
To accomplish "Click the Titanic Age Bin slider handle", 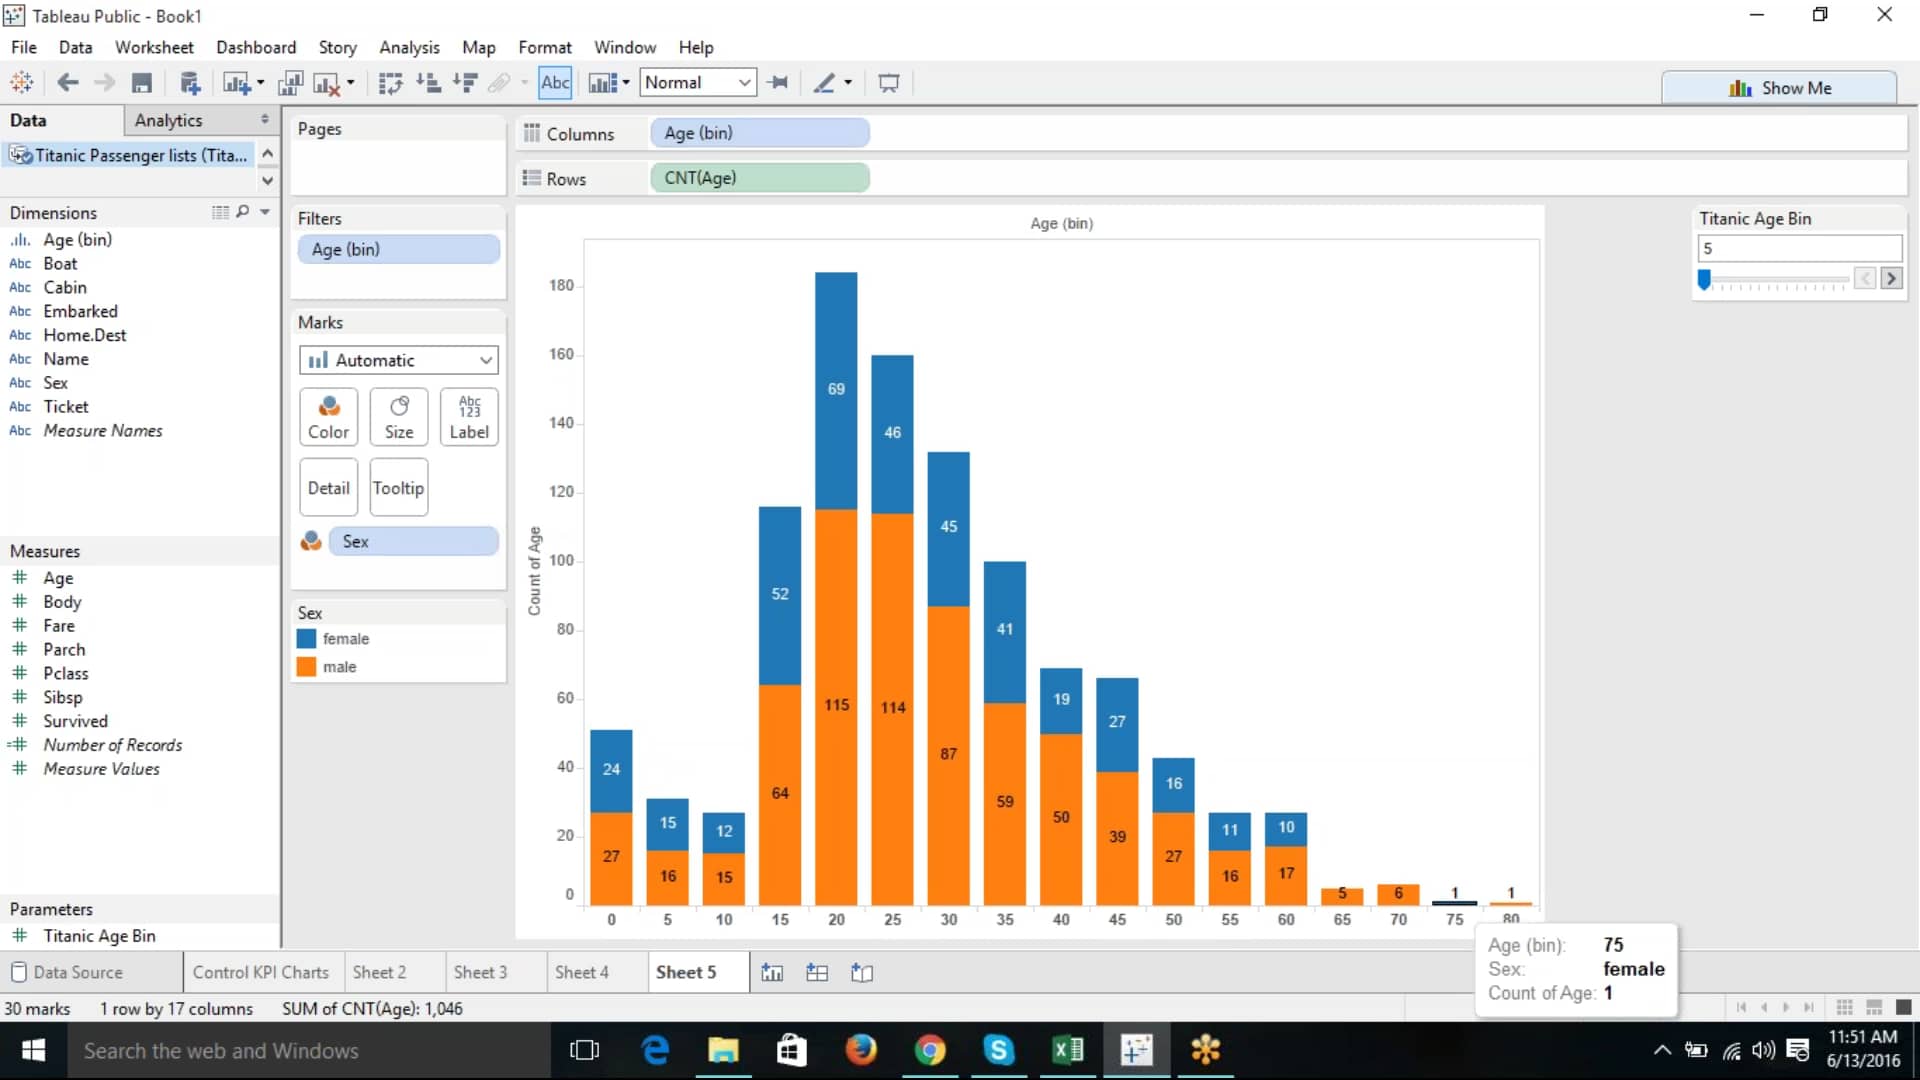I will tap(1704, 279).
